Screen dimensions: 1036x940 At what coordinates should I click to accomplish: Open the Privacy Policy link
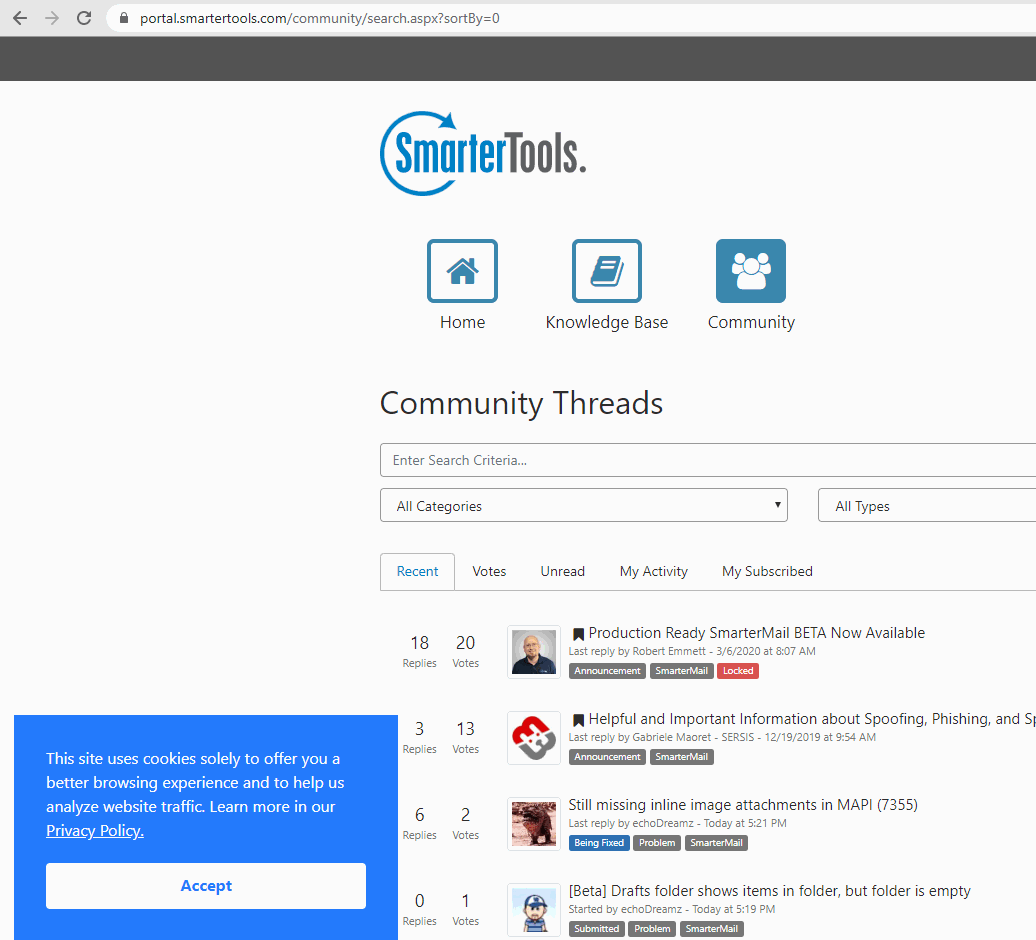[x=95, y=831]
